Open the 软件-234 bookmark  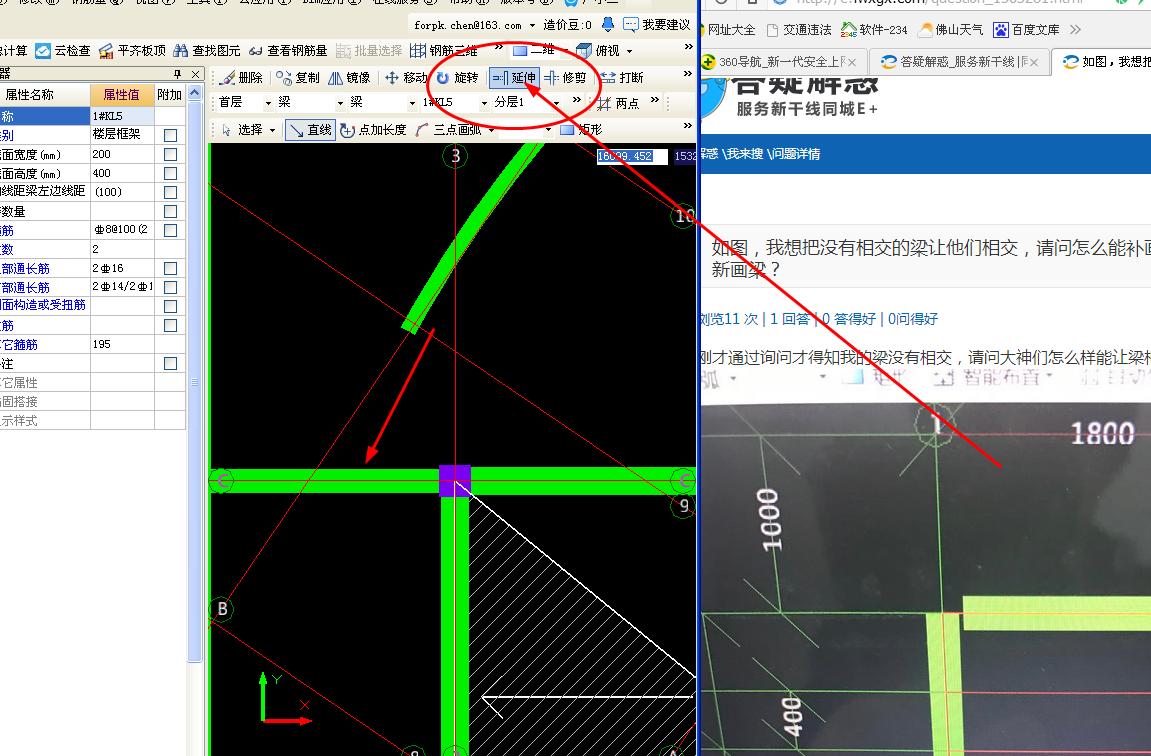874,29
